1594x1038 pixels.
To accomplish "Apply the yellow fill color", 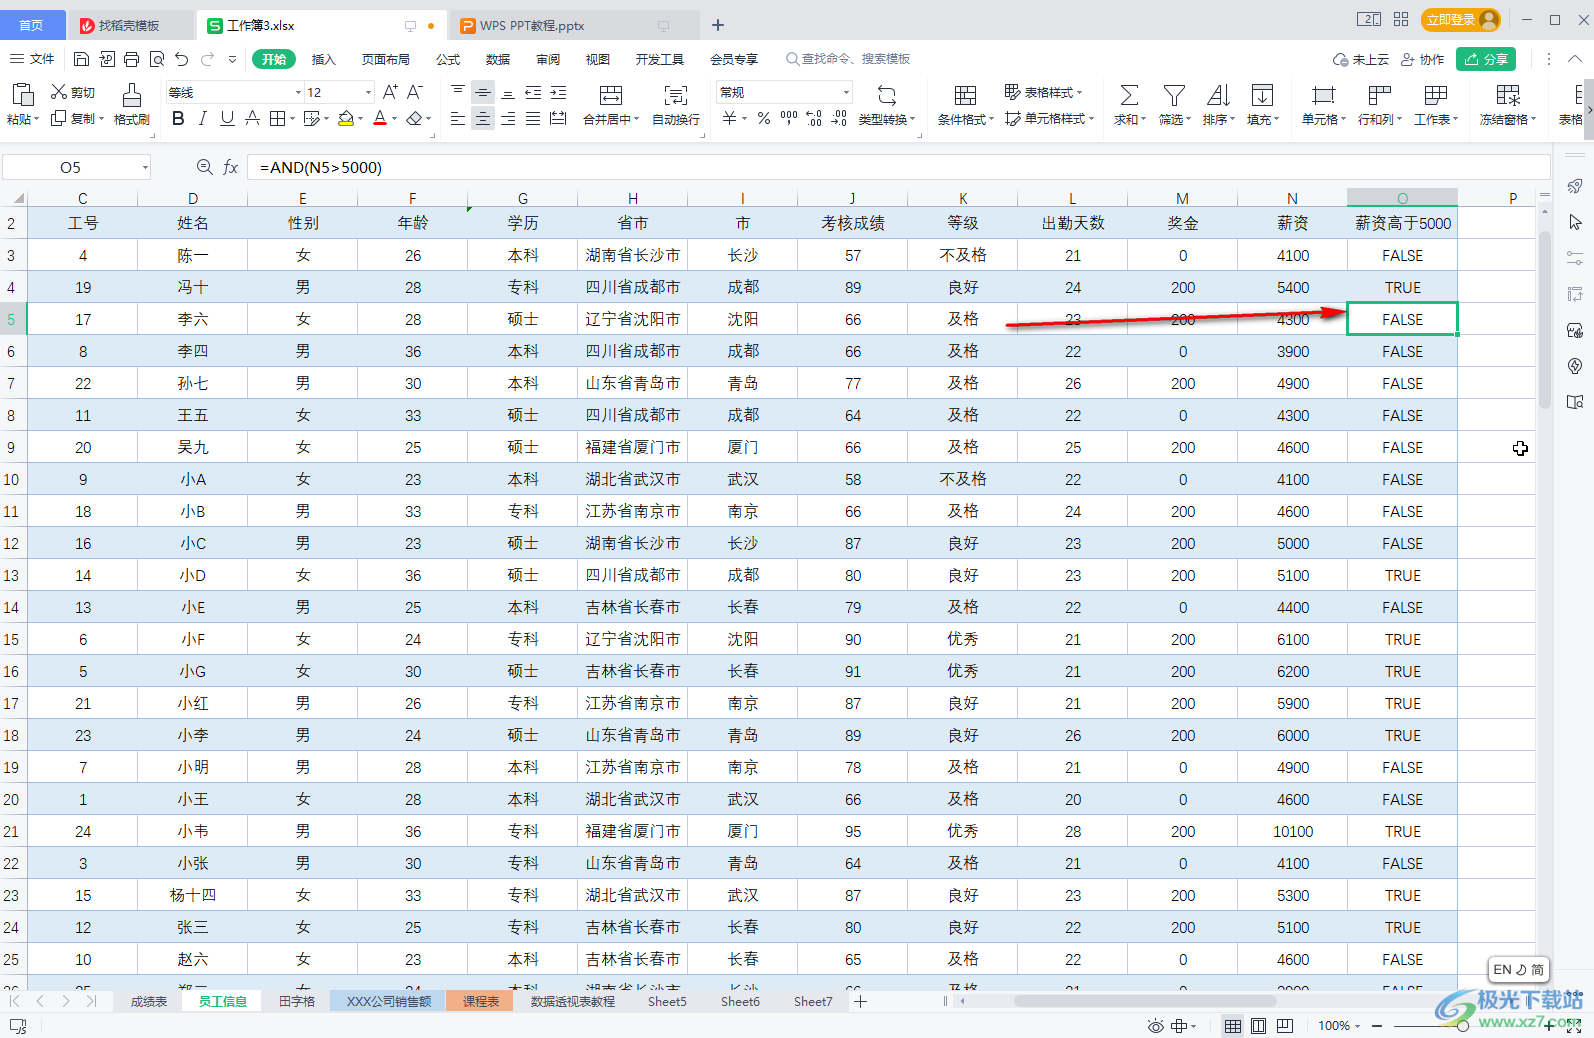I will (346, 119).
